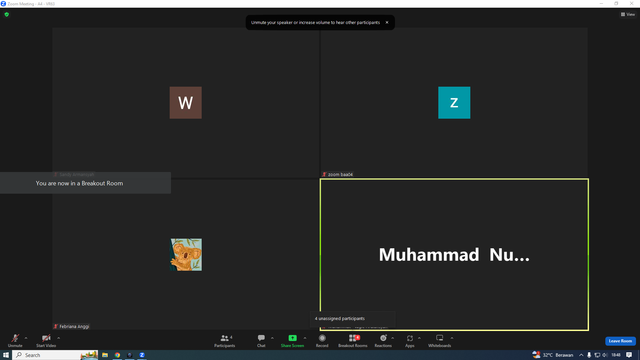This screenshot has width=640, height=360.
Task: Open video options arrow next to Start Video
Action: (x=58, y=338)
